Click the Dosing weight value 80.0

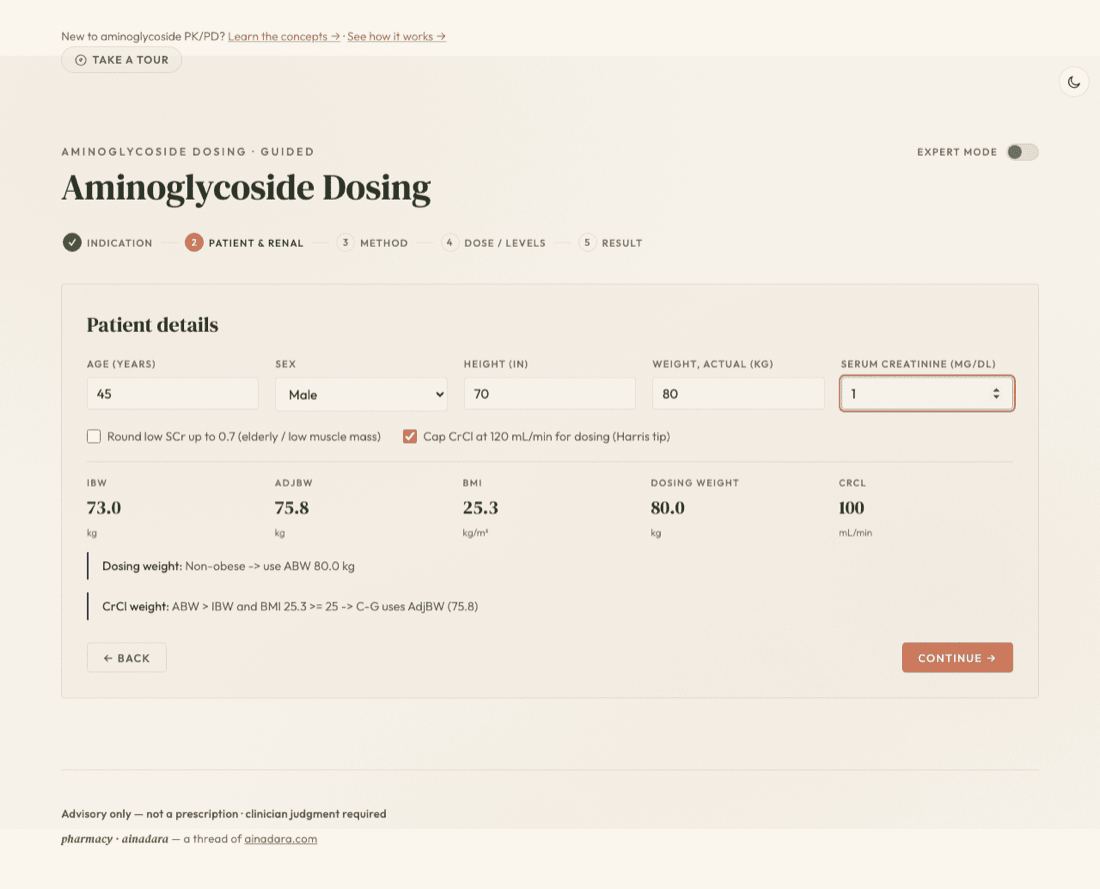(x=667, y=507)
